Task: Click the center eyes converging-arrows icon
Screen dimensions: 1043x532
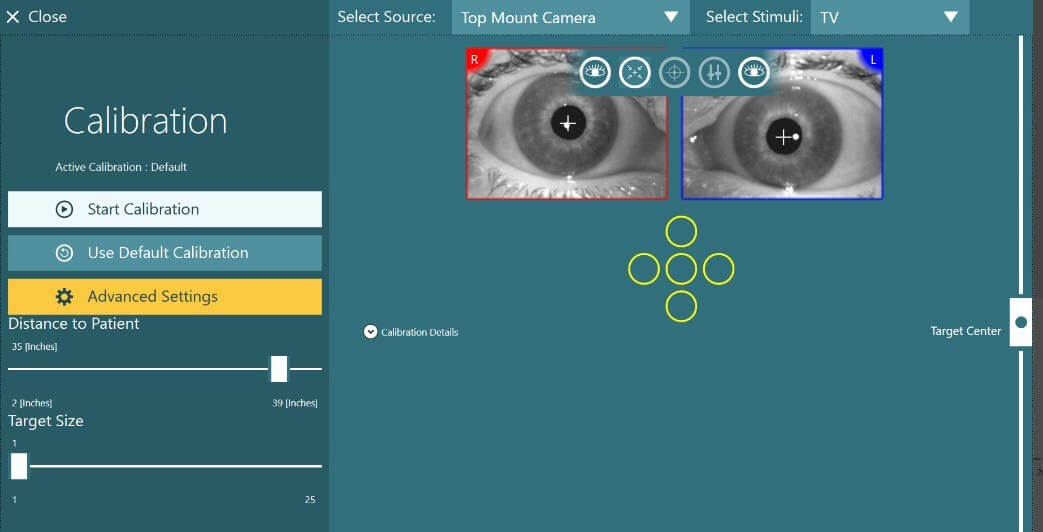Action: pyautogui.click(x=635, y=72)
